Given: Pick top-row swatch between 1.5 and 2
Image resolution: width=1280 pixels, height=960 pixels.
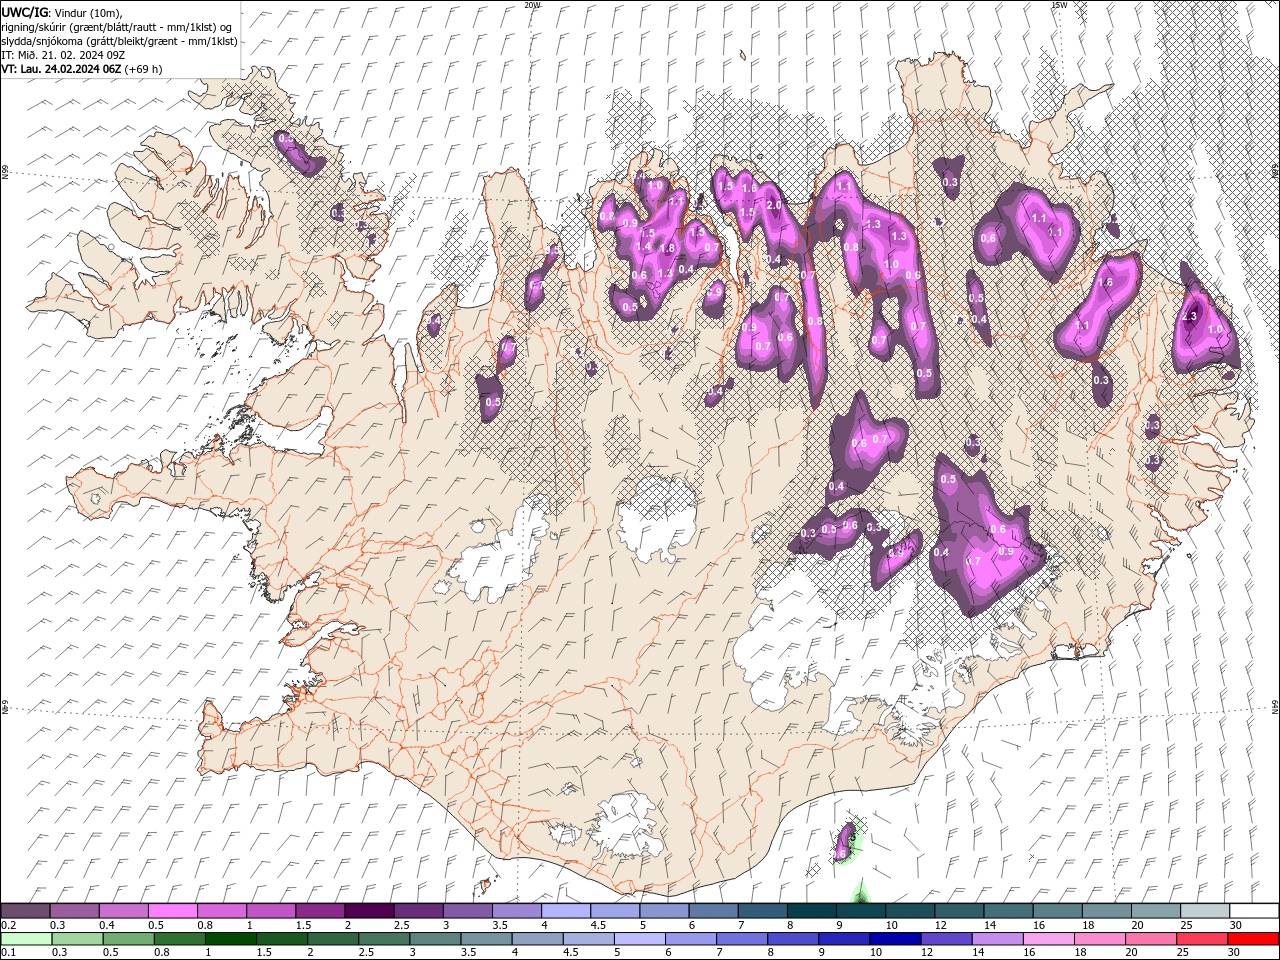Looking at the screenshot, I should (321, 910).
